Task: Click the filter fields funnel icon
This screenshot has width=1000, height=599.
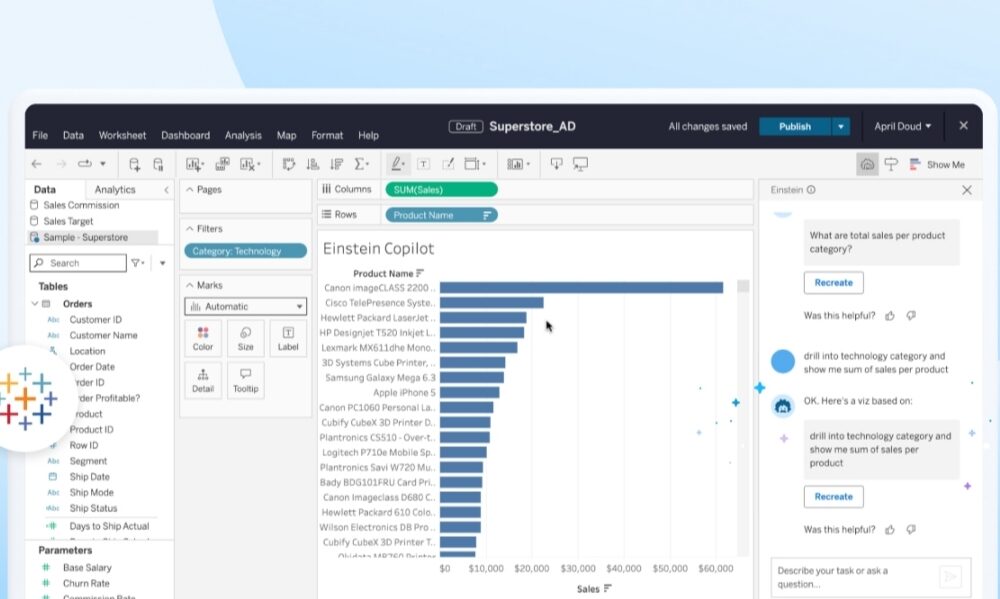Action: (x=136, y=263)
